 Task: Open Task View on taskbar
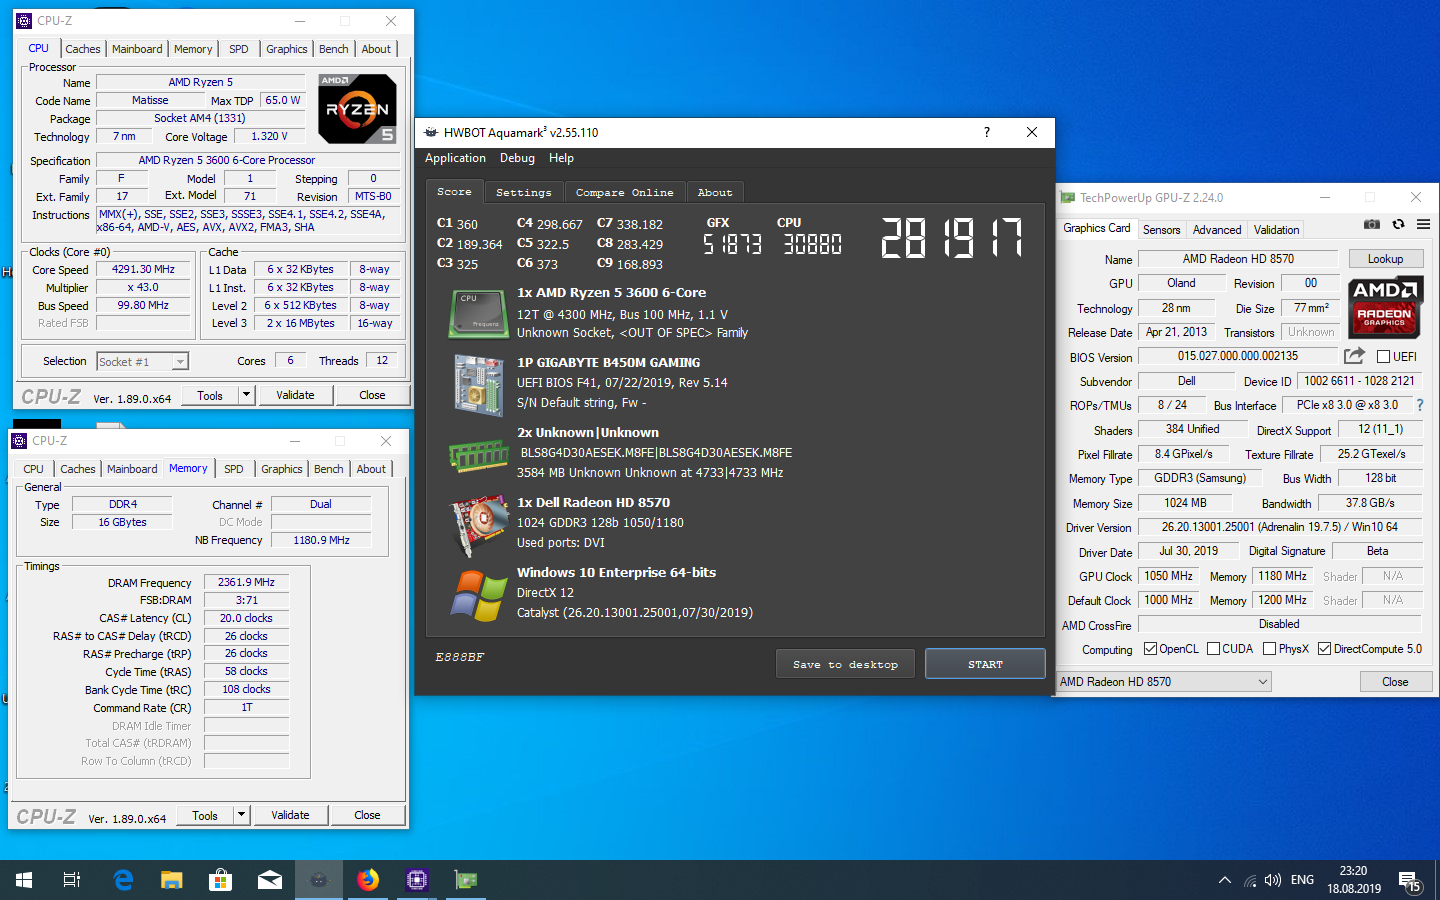tap(72, 880)
